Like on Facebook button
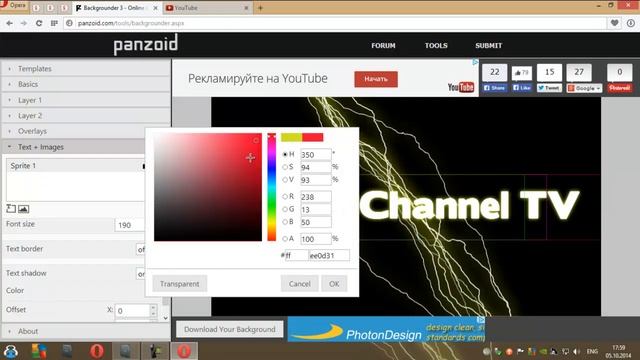The height and width of the screenshot is (360, 640). coord(522,88)
